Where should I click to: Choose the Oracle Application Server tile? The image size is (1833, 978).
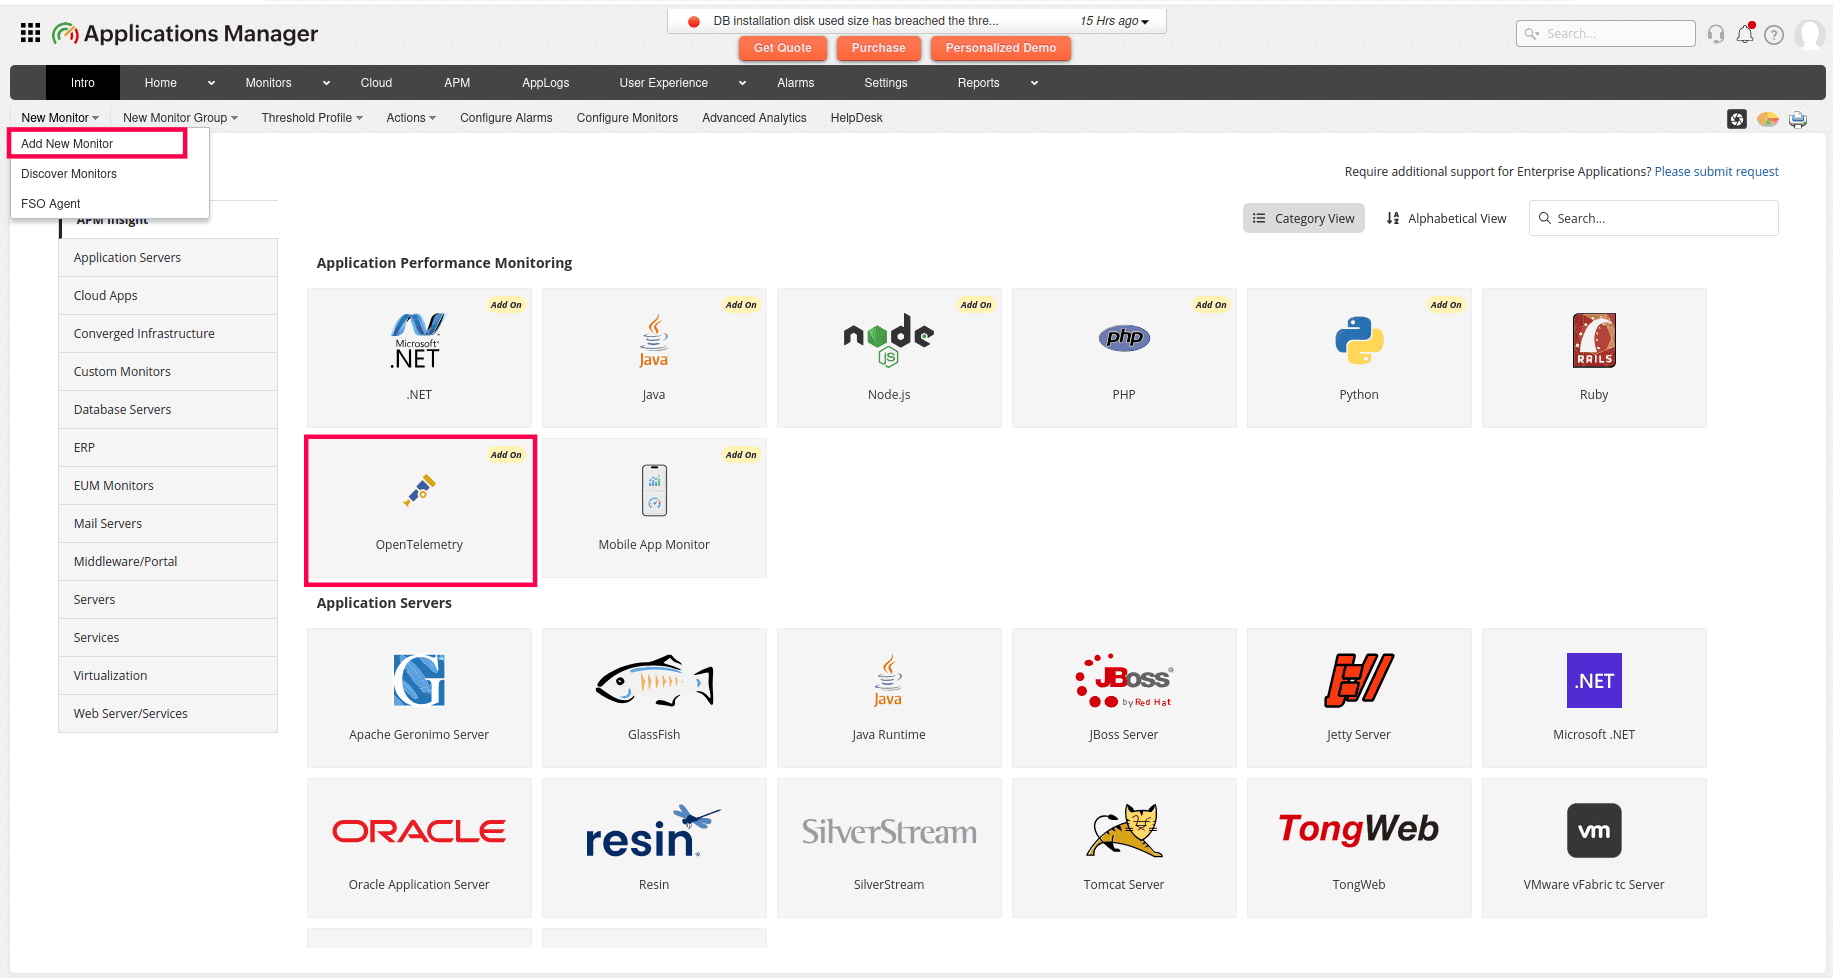[x=419, y=848]
